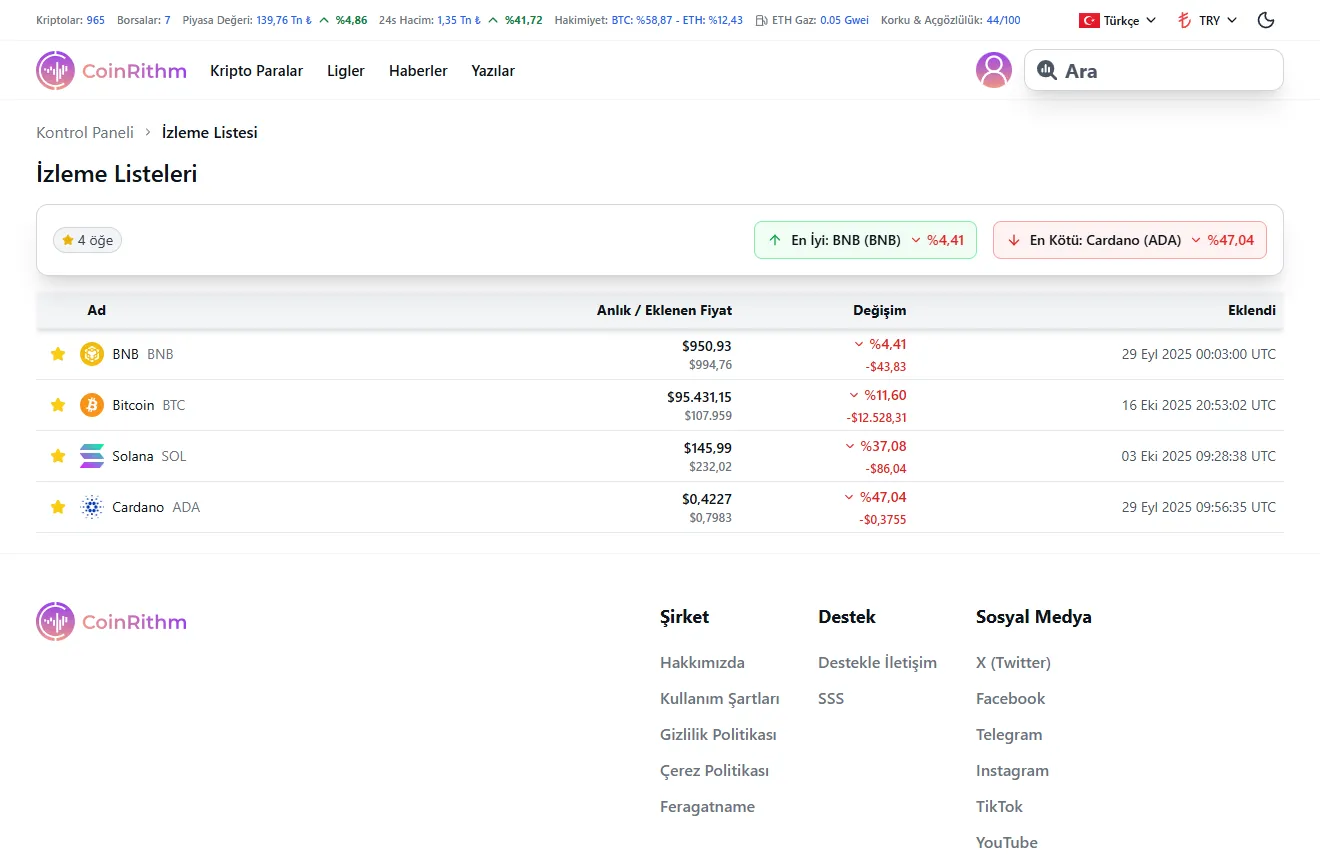
Task: Click the Solana coin icon
Action: [92, 456]
